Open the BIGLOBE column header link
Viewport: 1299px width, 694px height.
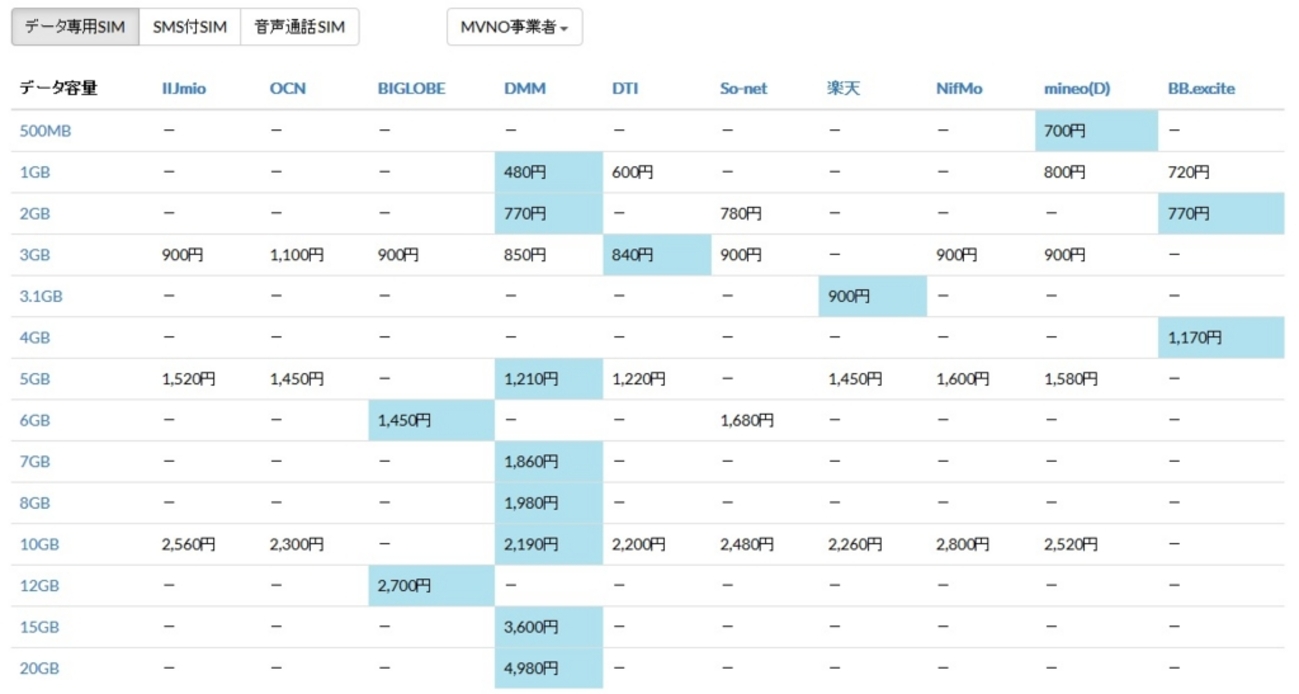(411, 88)
